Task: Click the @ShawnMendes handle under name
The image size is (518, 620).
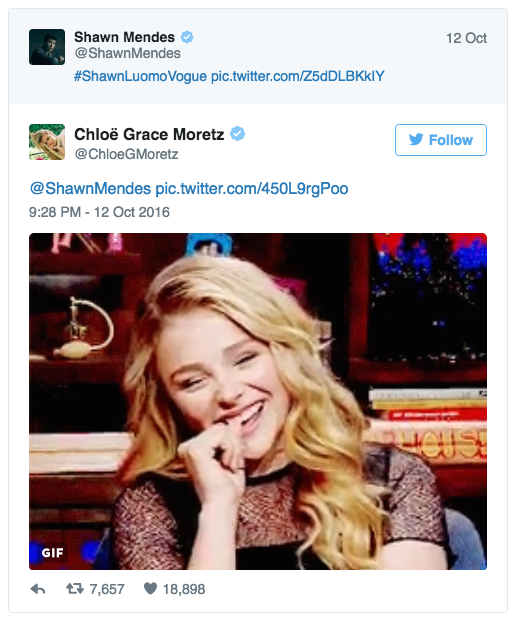Action: click(128, 53)
